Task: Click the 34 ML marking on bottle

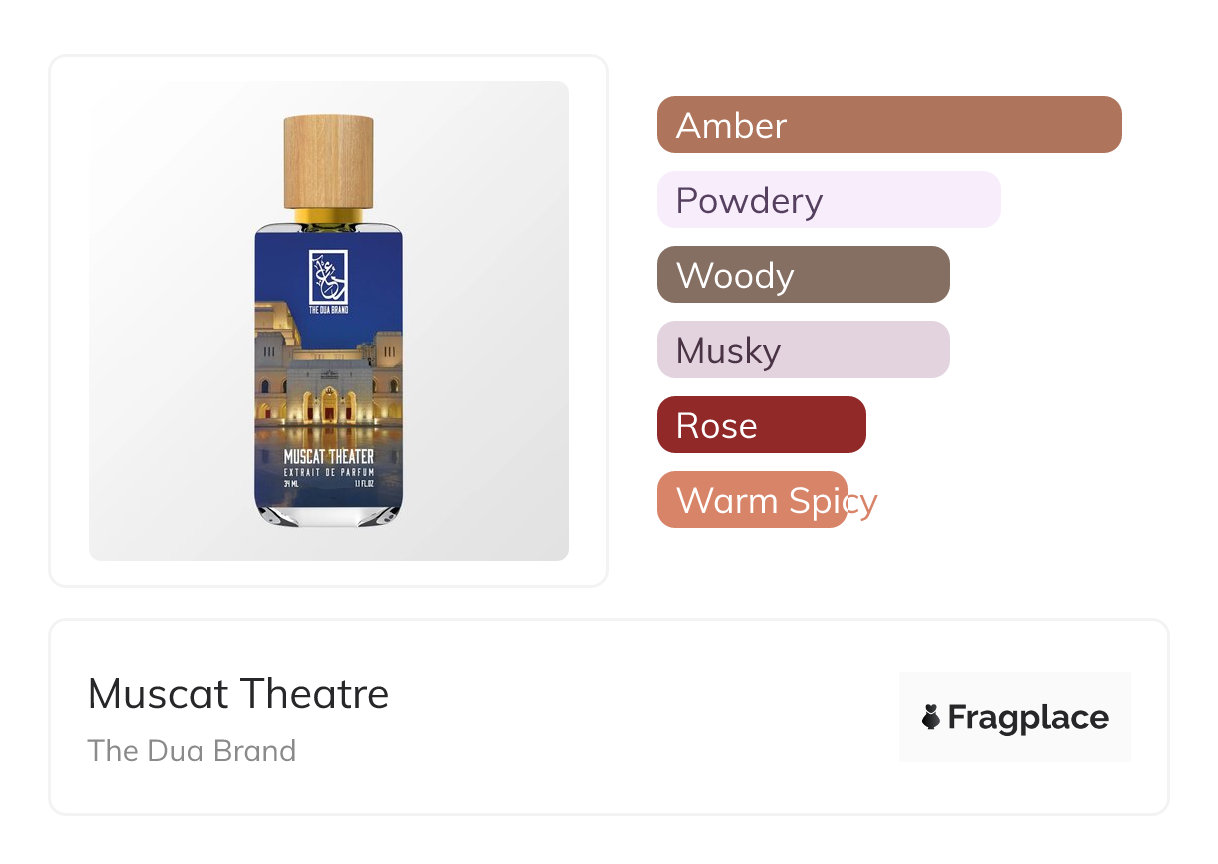Action: coord(291,483)
